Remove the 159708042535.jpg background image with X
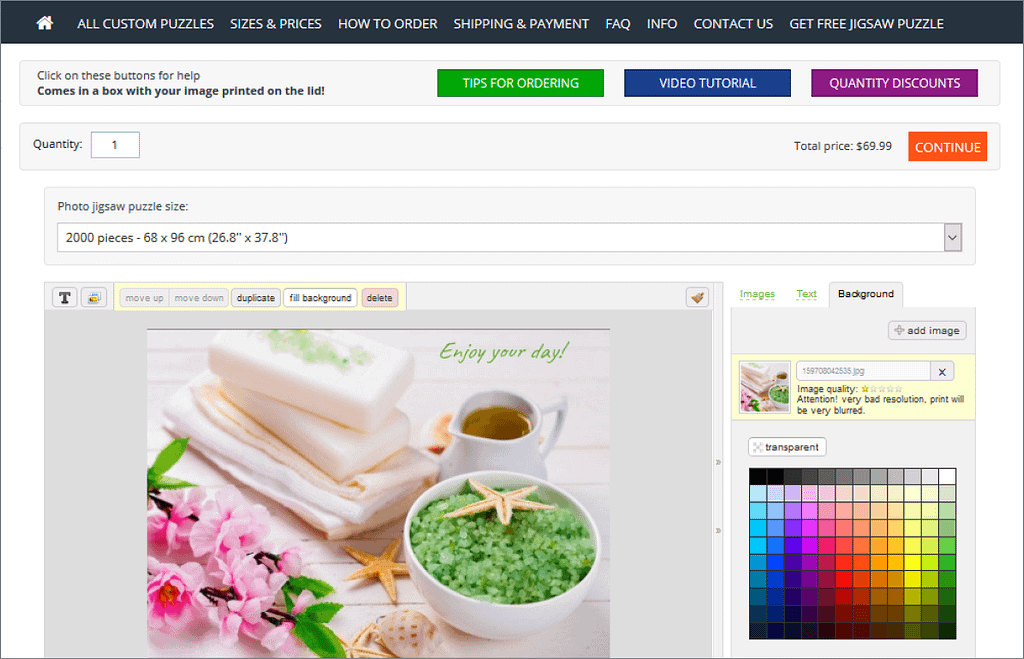 (942, 371)
